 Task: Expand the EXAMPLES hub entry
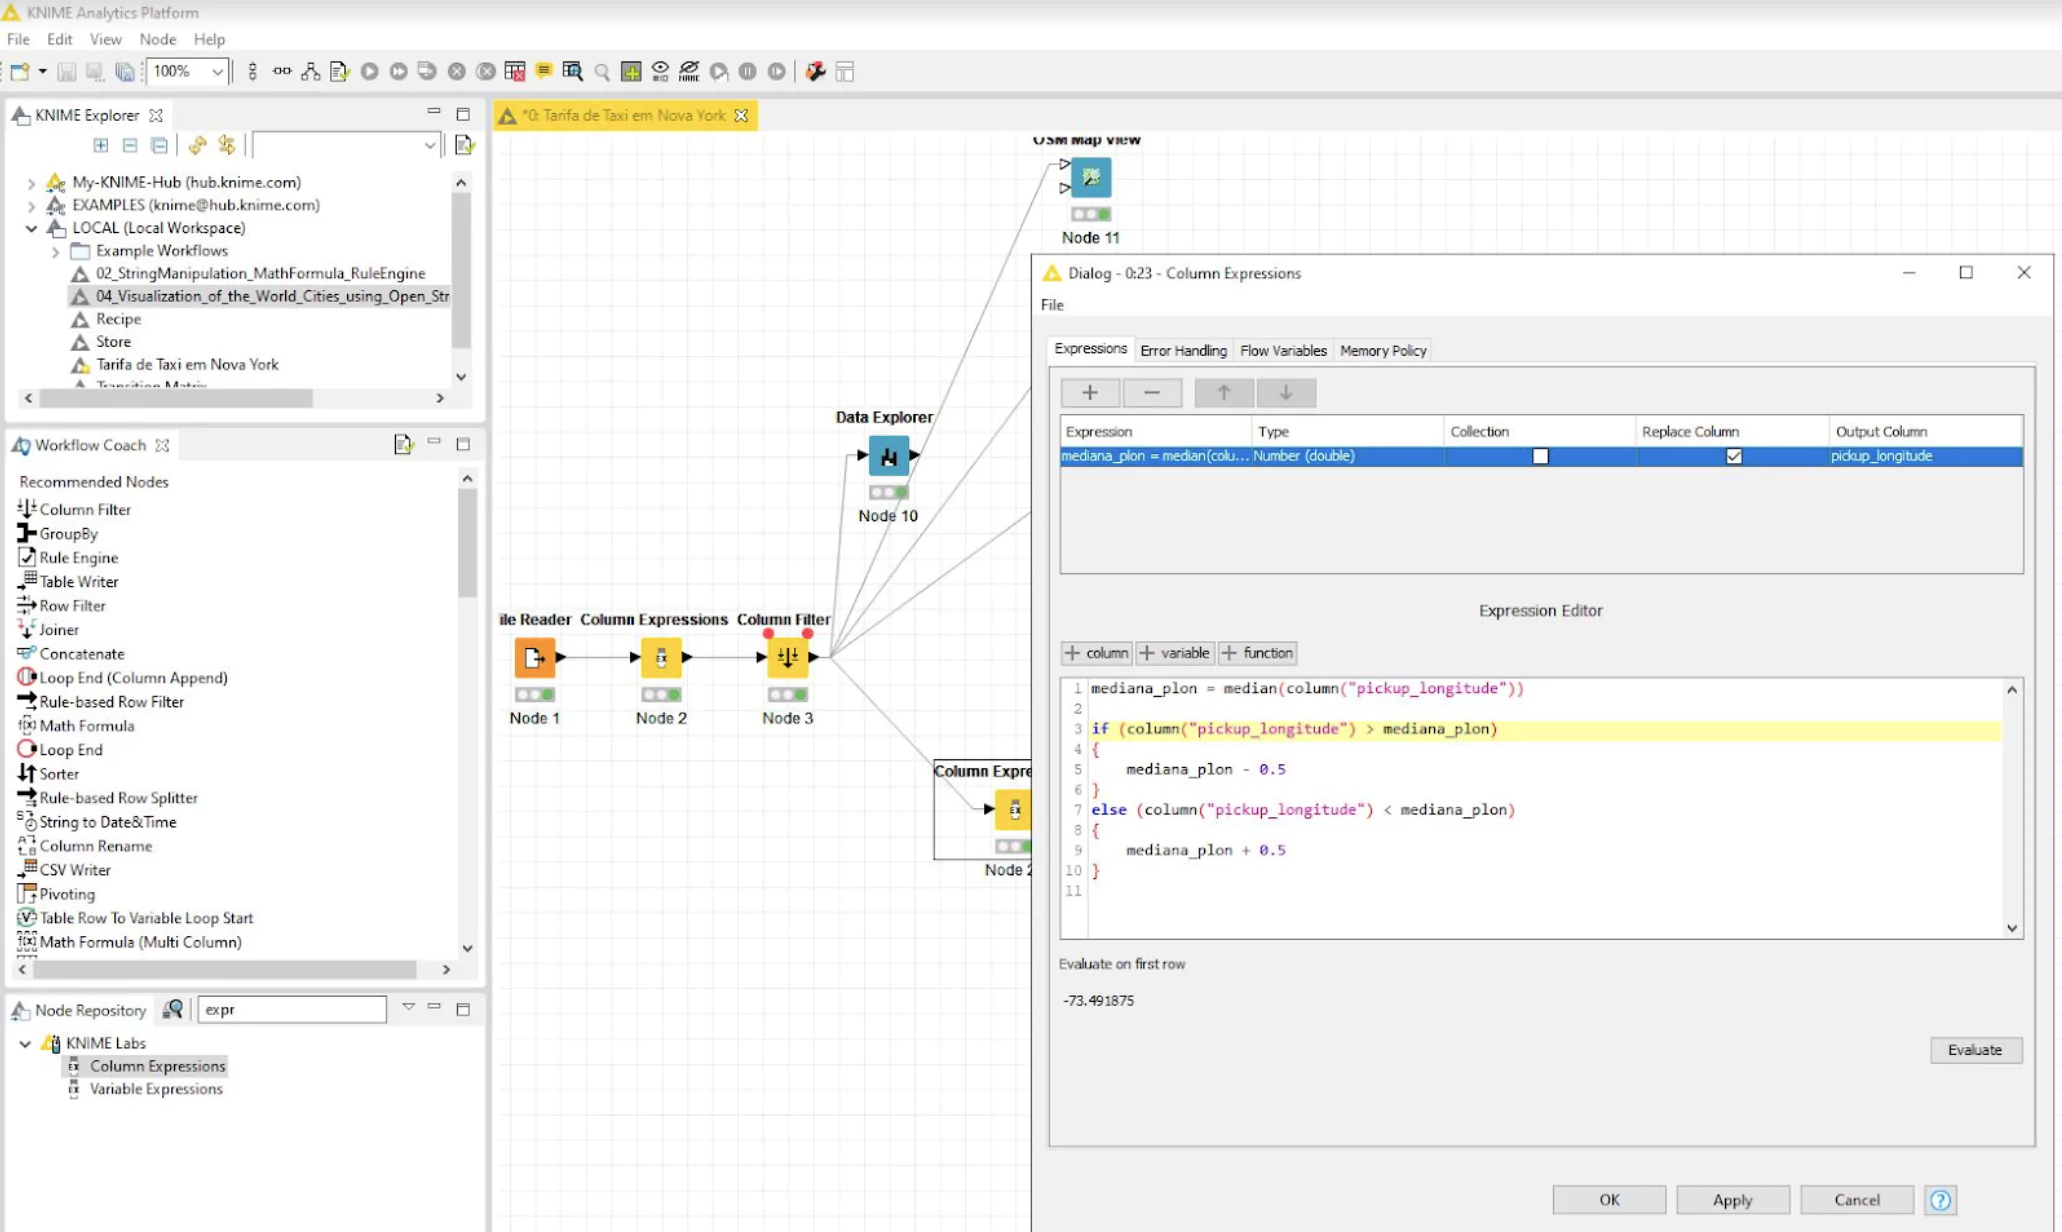[x=31, y=205]
